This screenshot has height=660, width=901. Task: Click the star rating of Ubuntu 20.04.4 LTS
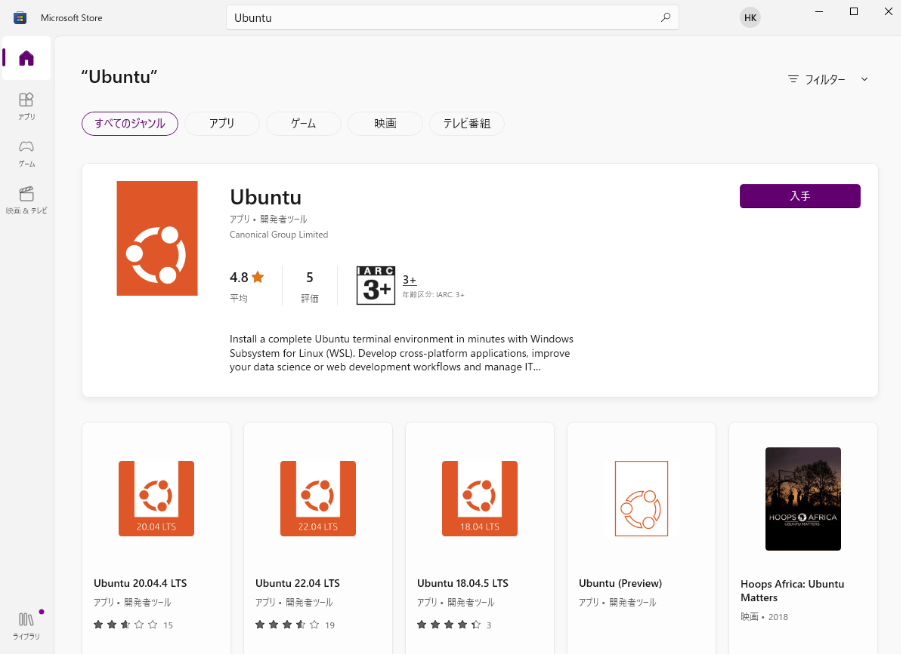tap(126, 624)
